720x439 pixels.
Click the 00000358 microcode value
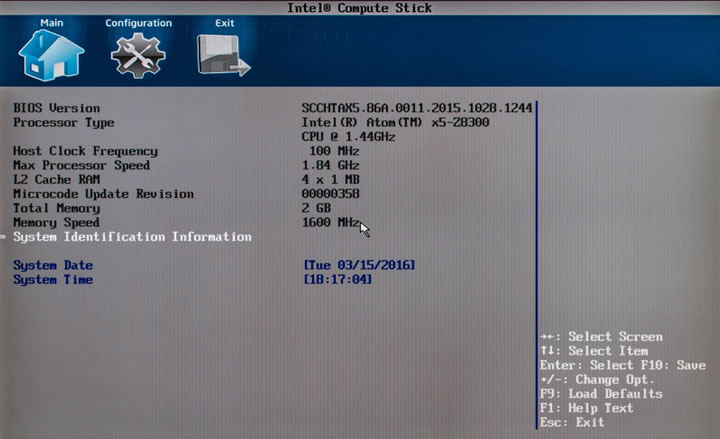click(x=331, y=194)
